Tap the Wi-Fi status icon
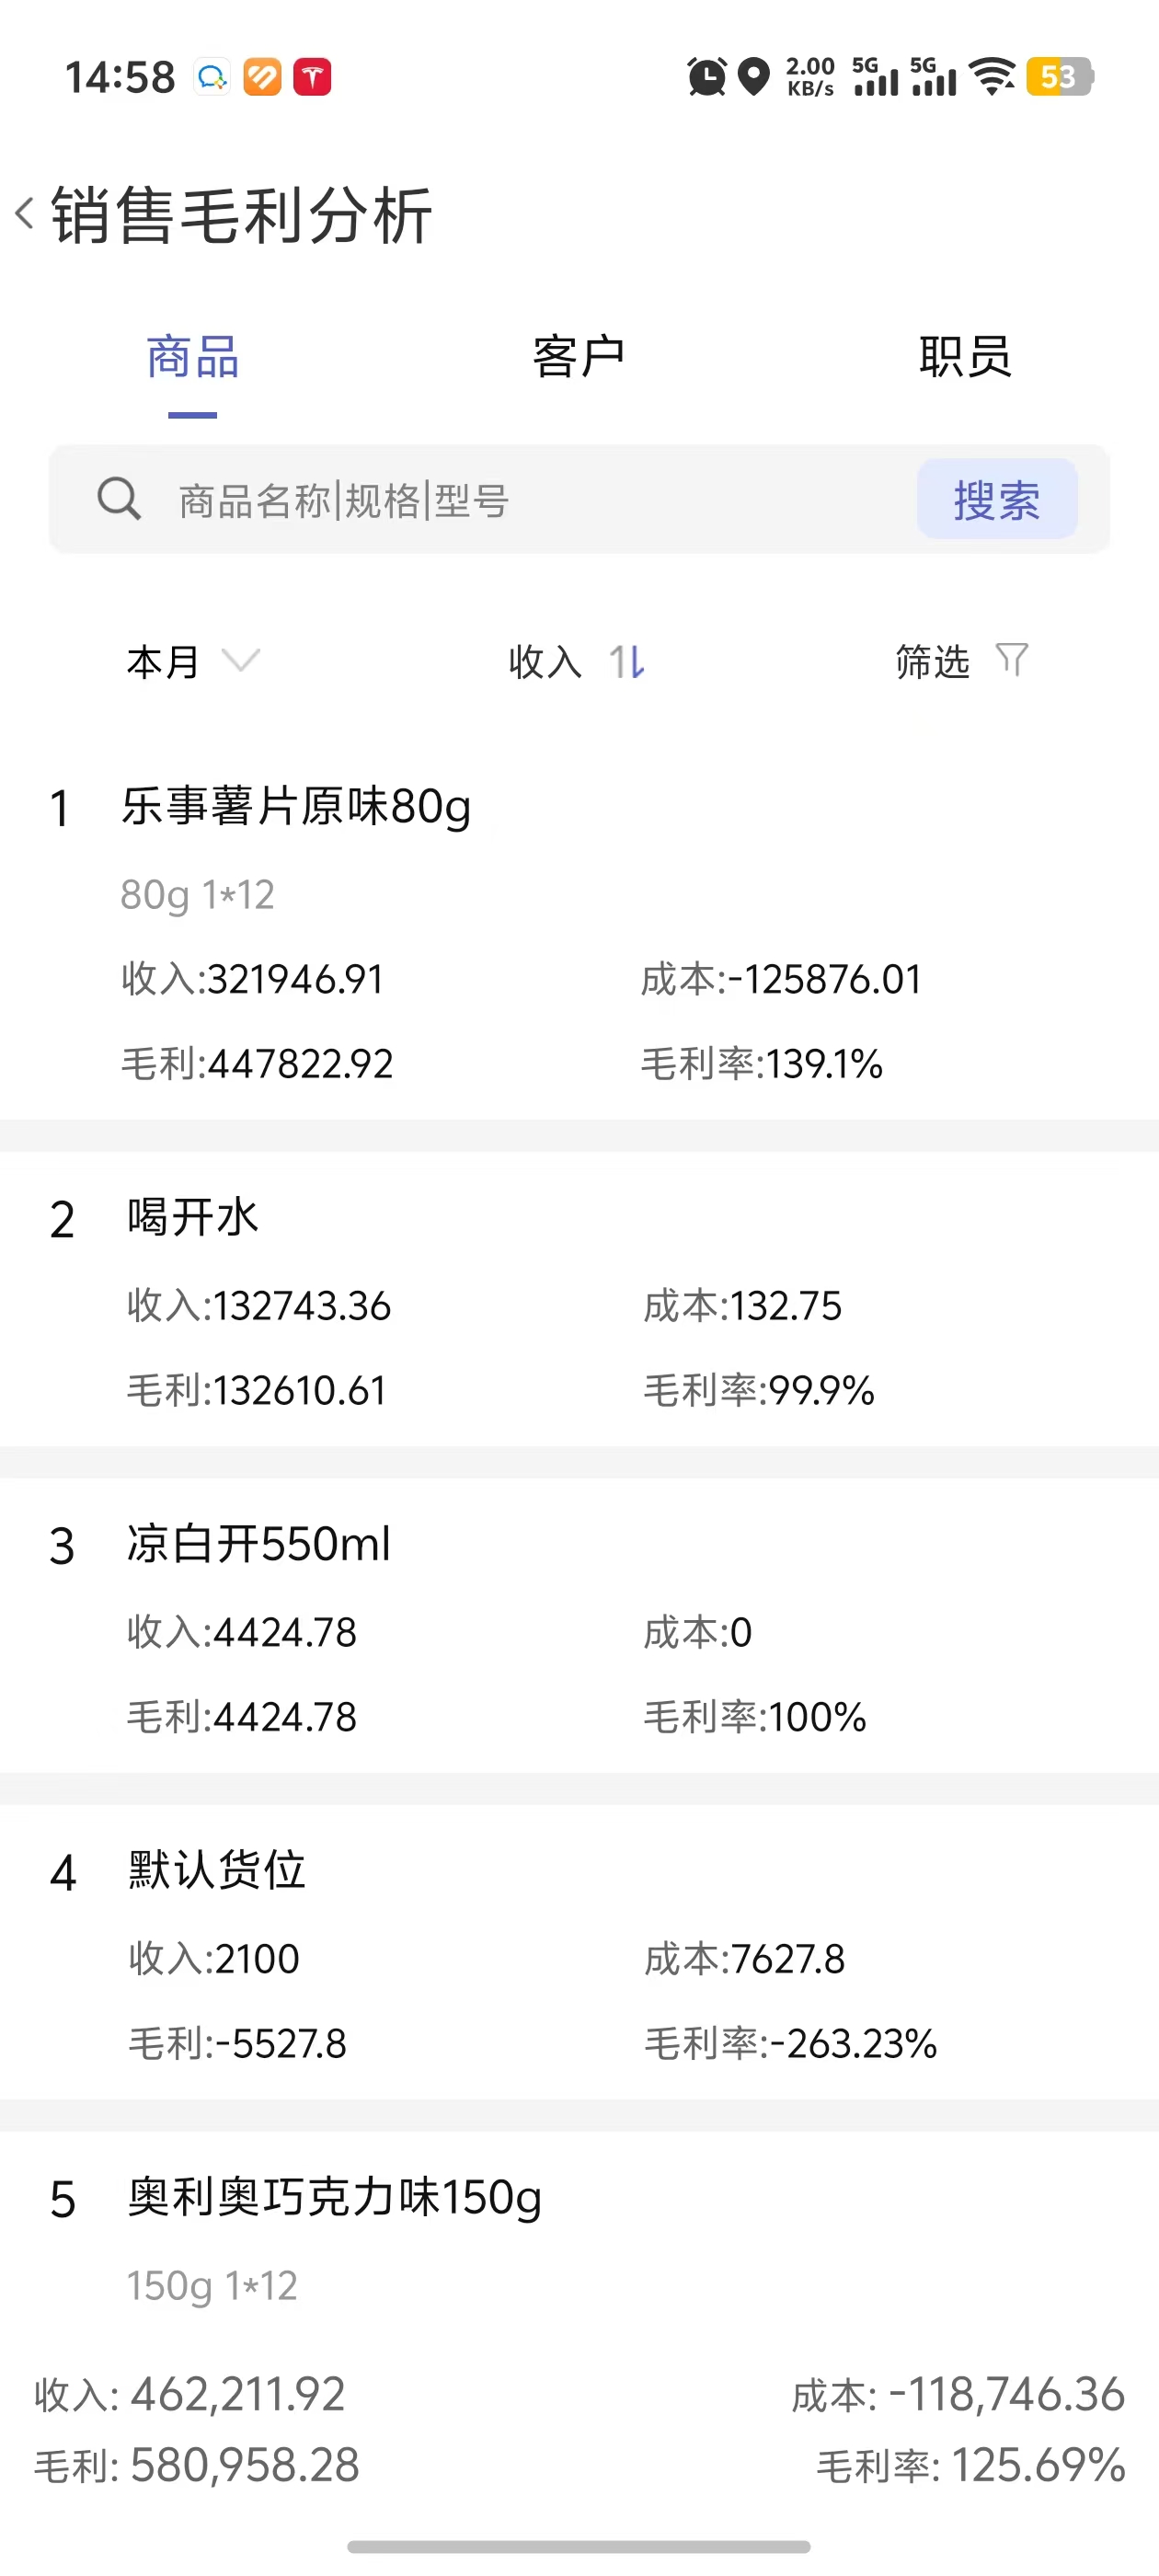This screenshot has width=1159, height=2576. point(993,76)
